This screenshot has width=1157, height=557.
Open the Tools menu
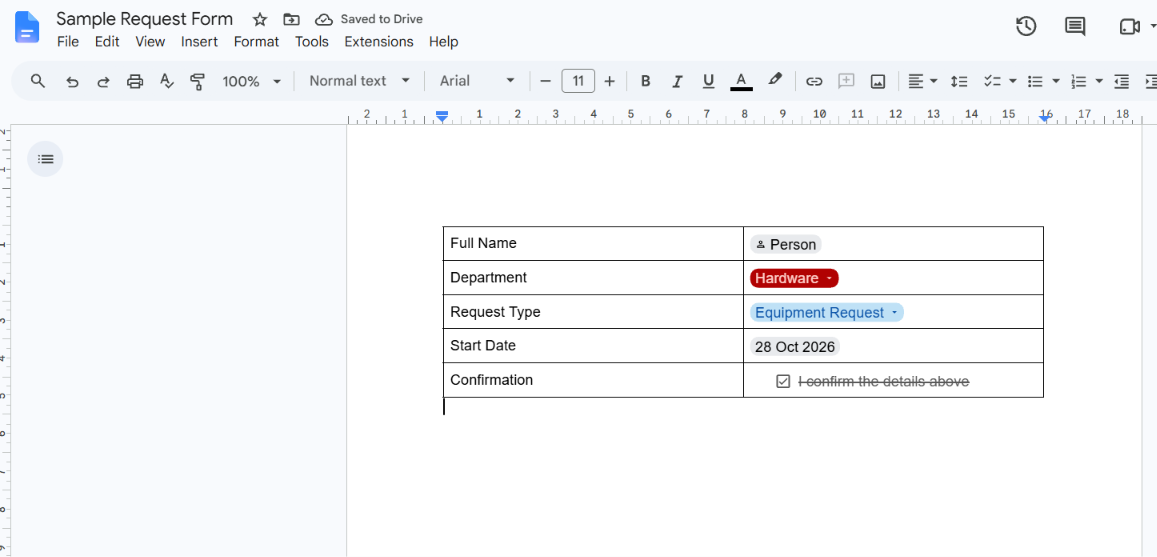tap(311, 41)
